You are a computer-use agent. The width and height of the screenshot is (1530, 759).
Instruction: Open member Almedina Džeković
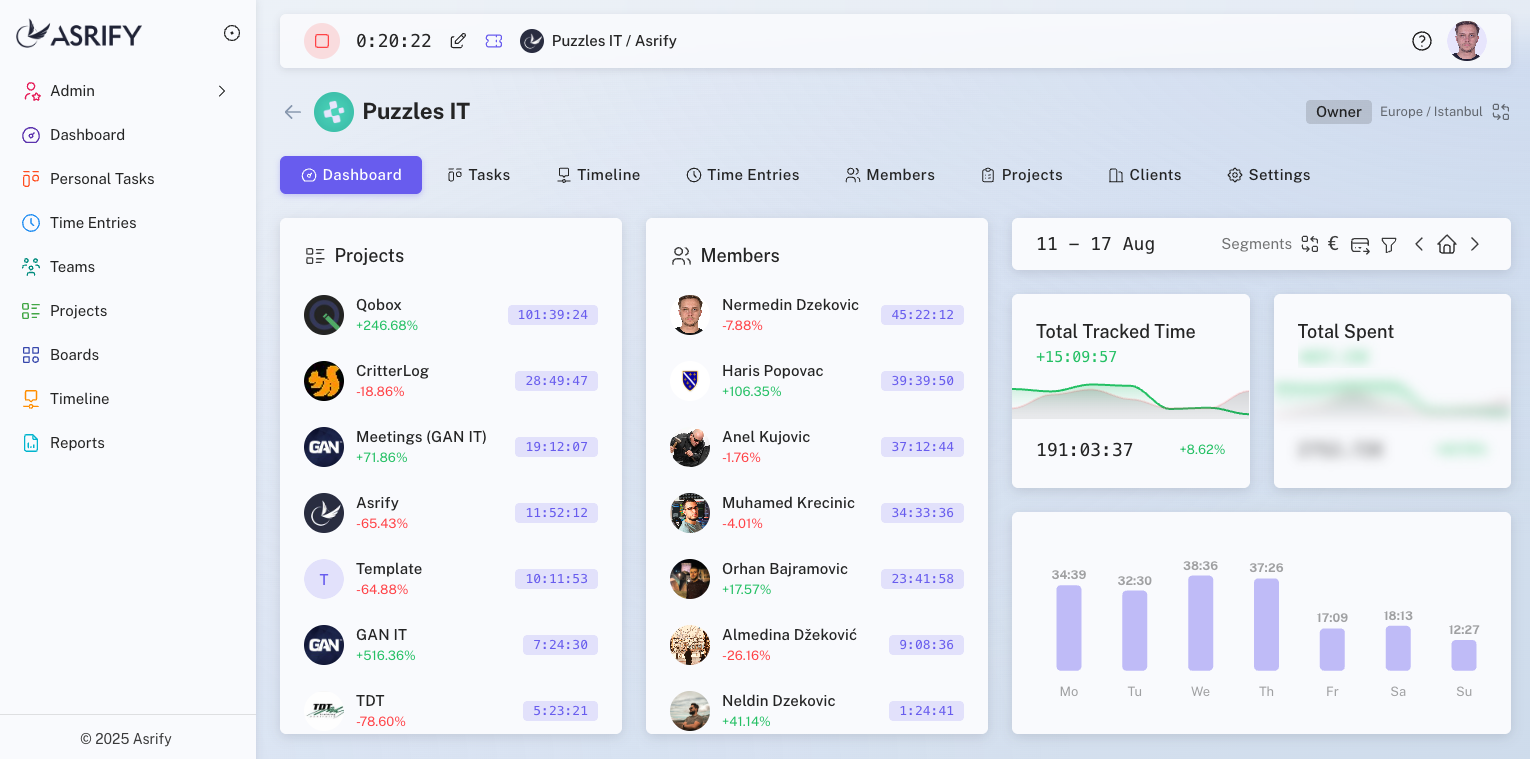tap(817, 645)
